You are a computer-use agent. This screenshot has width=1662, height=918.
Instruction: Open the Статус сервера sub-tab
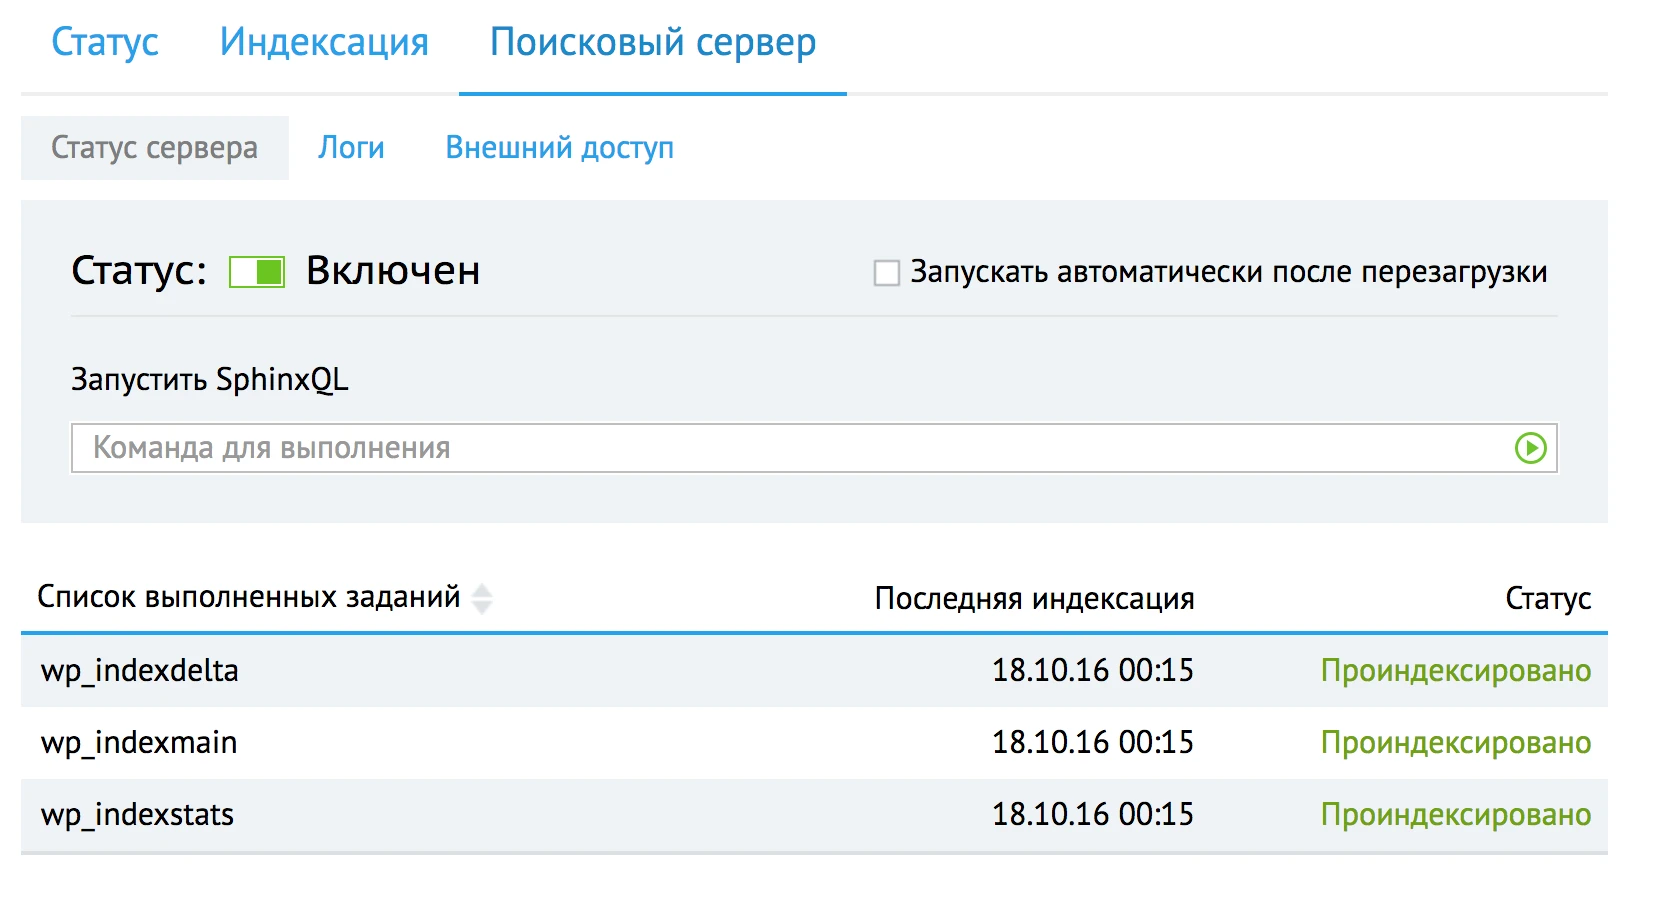155,148
